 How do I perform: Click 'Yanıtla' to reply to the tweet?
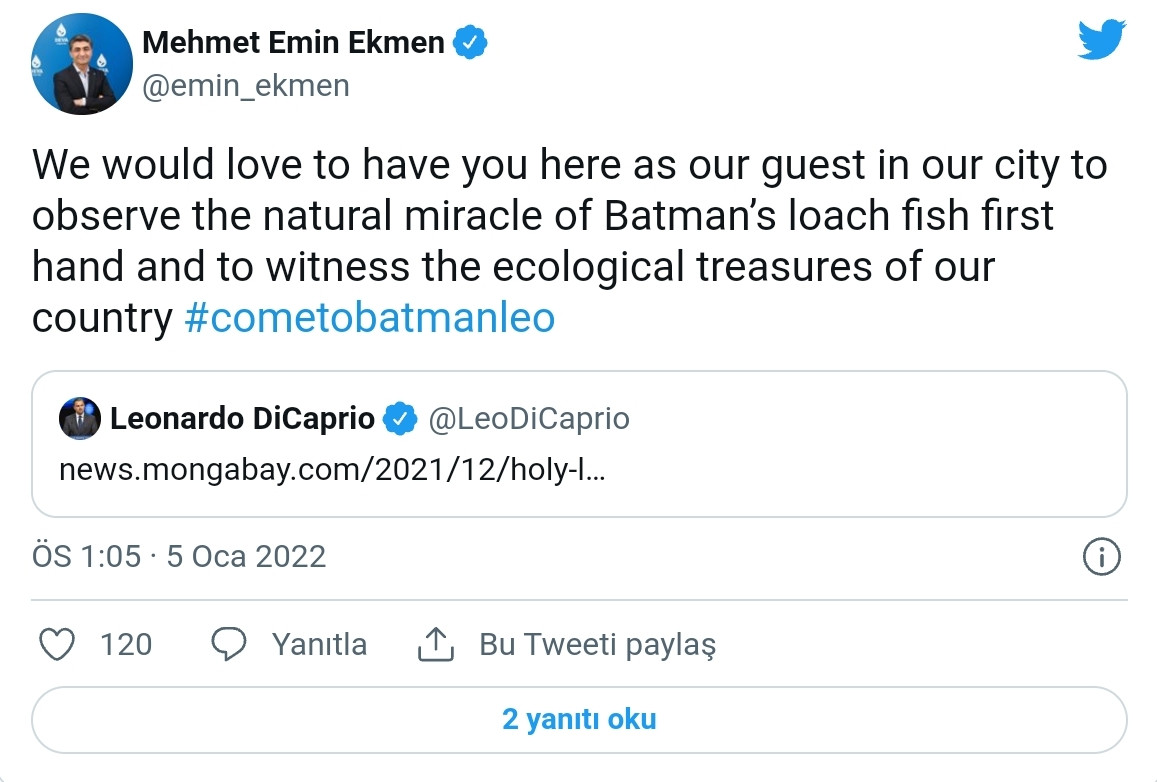pos(319,645)
